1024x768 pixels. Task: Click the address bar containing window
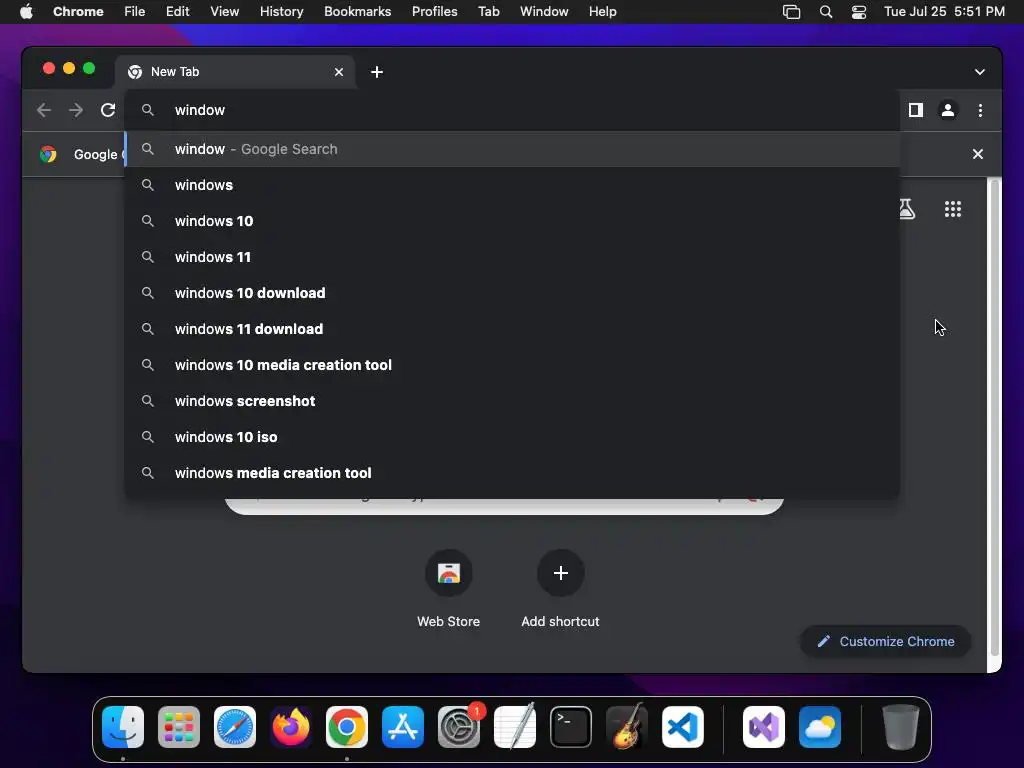[x=512, y=110]
